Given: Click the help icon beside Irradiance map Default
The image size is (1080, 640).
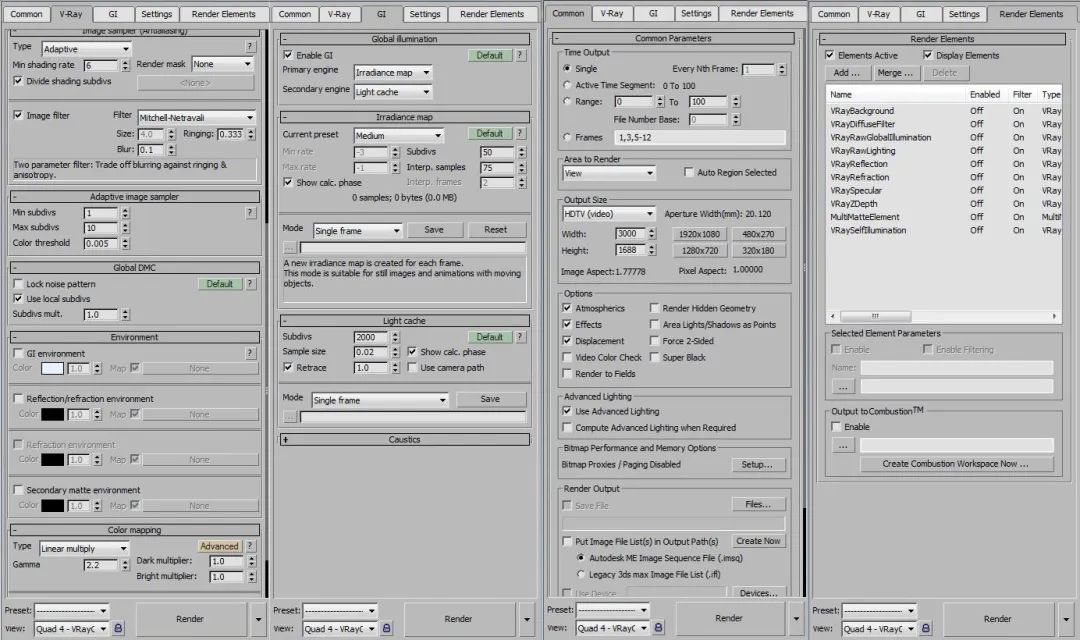Looking at the screenshot, I should click(x=520, y=133).
